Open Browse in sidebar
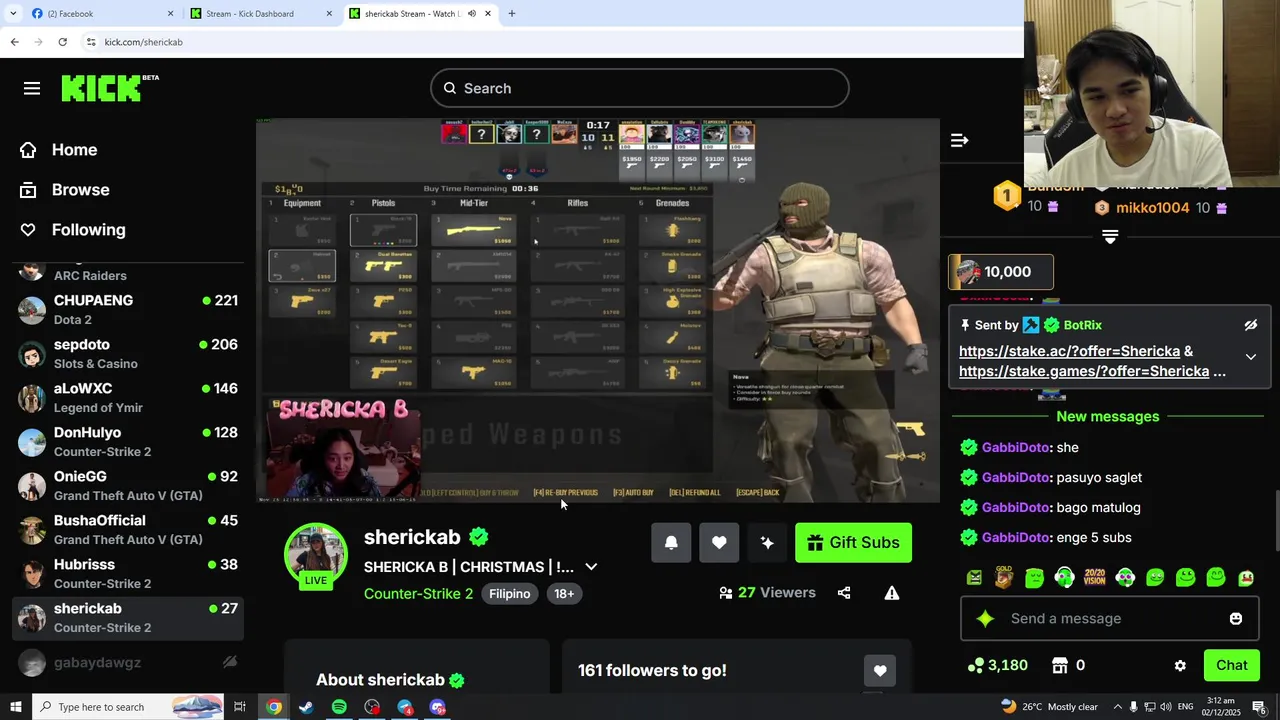Screen dimensions: 1280x720 click(x=65, y=190)
